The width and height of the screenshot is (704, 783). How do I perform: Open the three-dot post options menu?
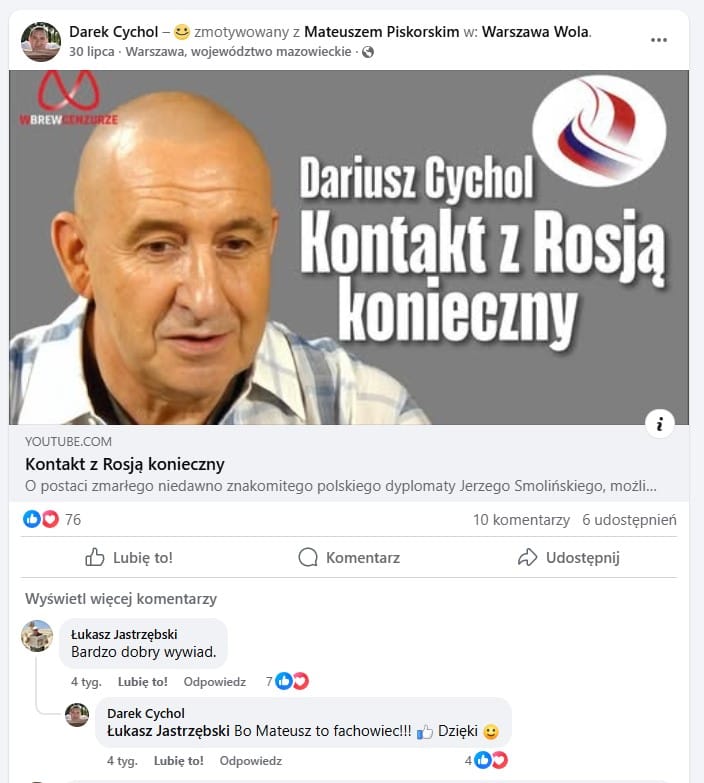pos(659,40)
